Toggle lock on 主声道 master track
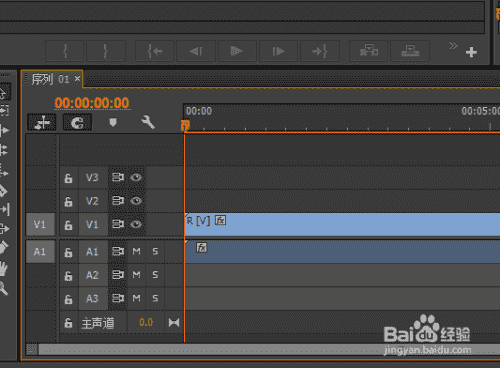The width and height of the screenshot is (500, 368). click(68, 323)
